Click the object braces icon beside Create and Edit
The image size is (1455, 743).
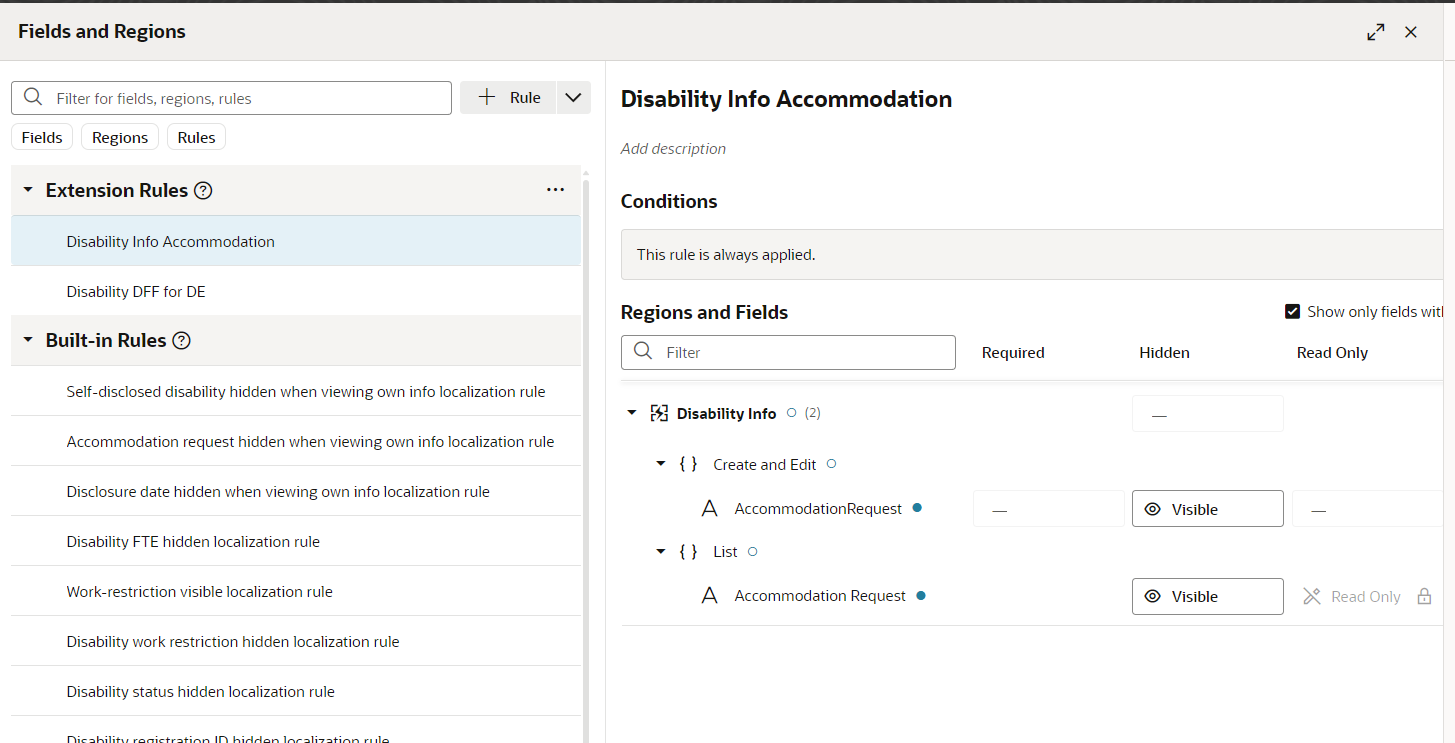687,463
